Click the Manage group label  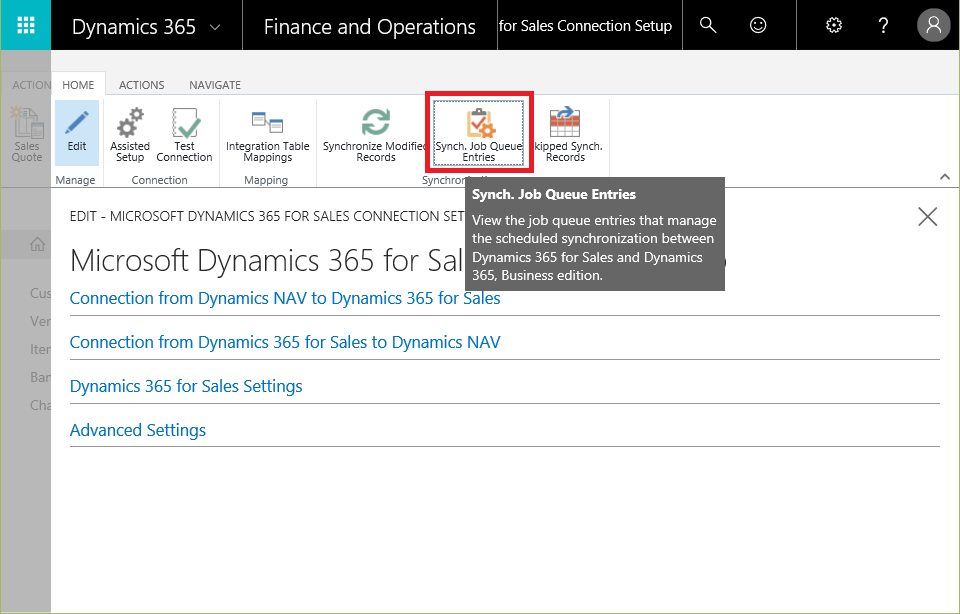tap(75, 180)
